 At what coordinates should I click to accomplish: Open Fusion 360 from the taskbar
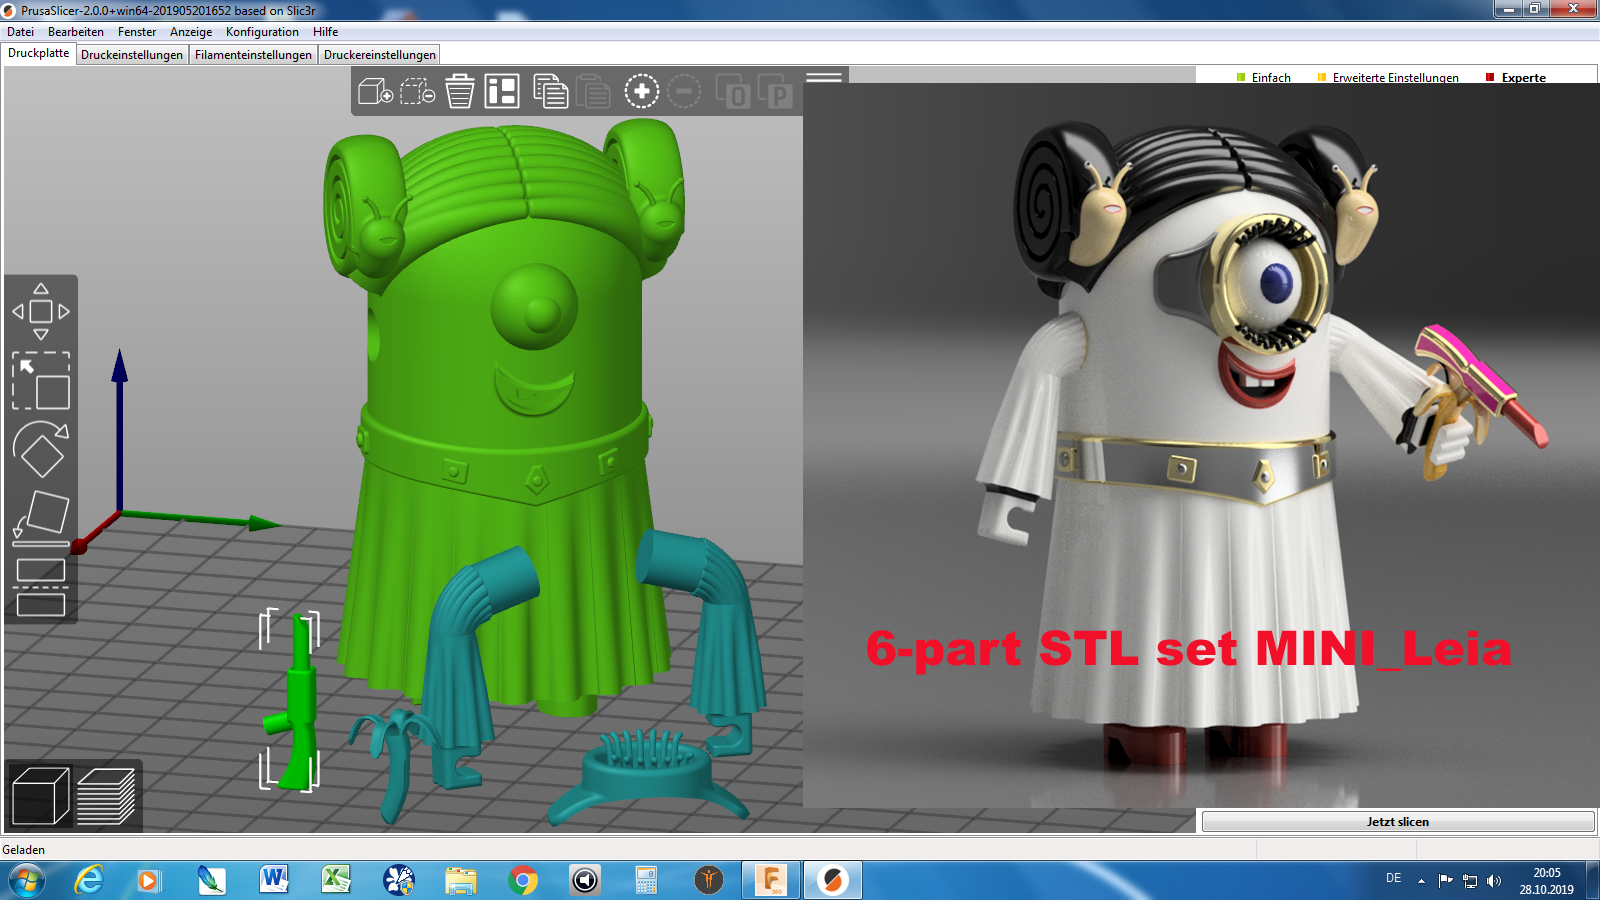point(770,880)
